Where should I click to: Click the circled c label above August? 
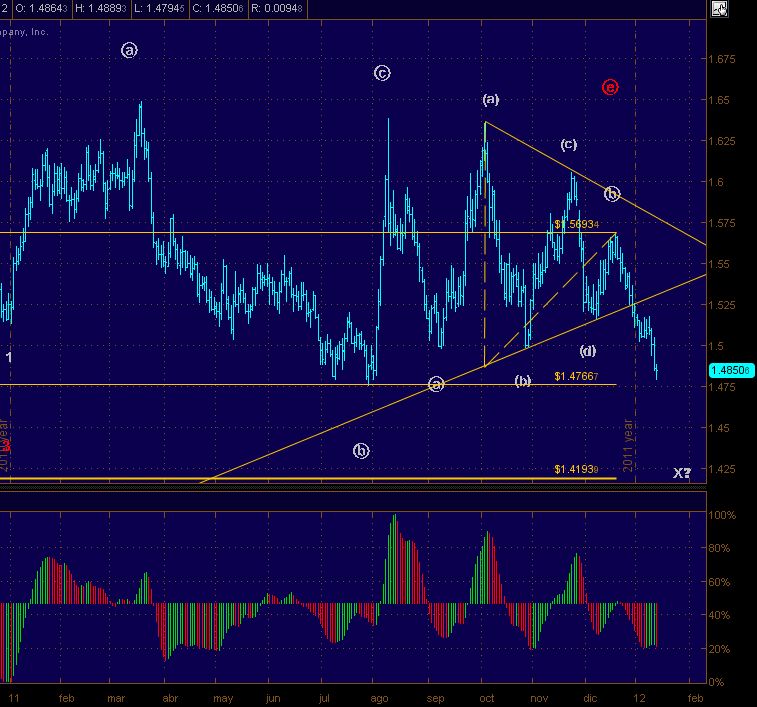tap(382, 73)
